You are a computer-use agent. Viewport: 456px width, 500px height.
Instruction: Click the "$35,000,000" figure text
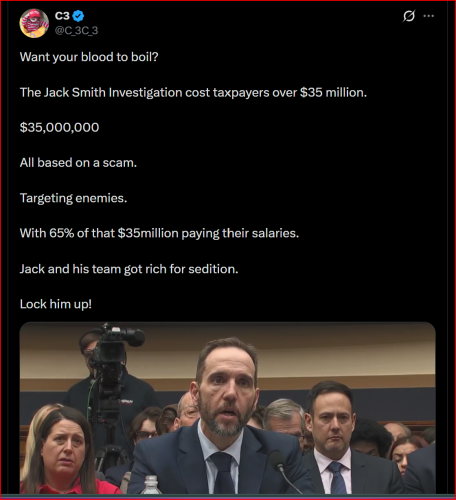pos(59,127)
